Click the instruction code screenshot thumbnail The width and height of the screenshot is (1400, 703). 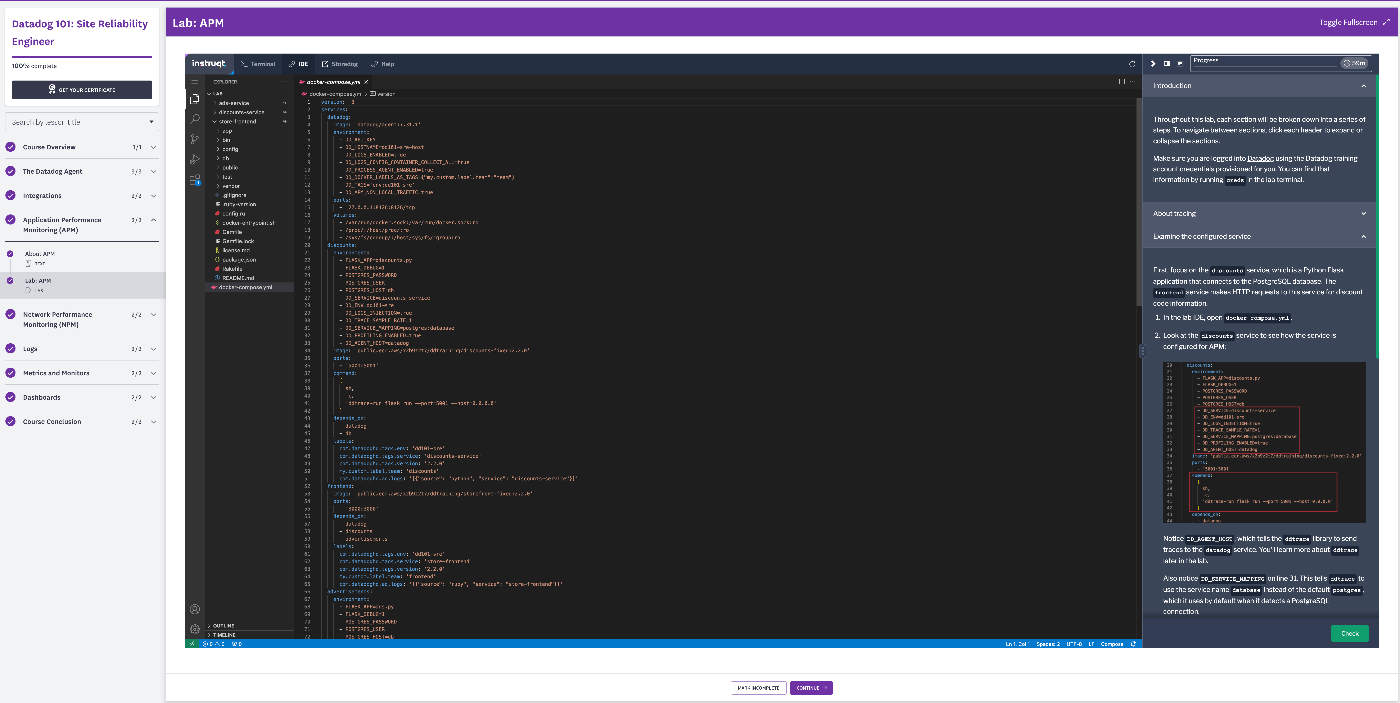tap(1264, 442)
